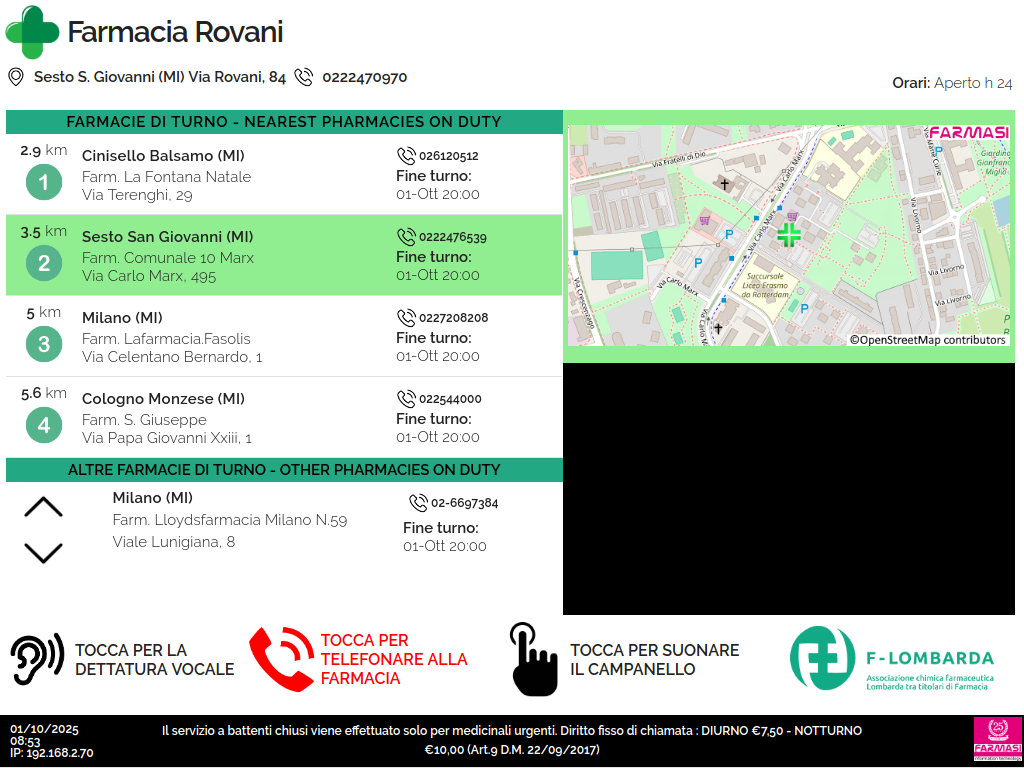Tap the red phone icon to call pharmacy
The width and height of the screenshot is (1024, 768).
point(281,660)
